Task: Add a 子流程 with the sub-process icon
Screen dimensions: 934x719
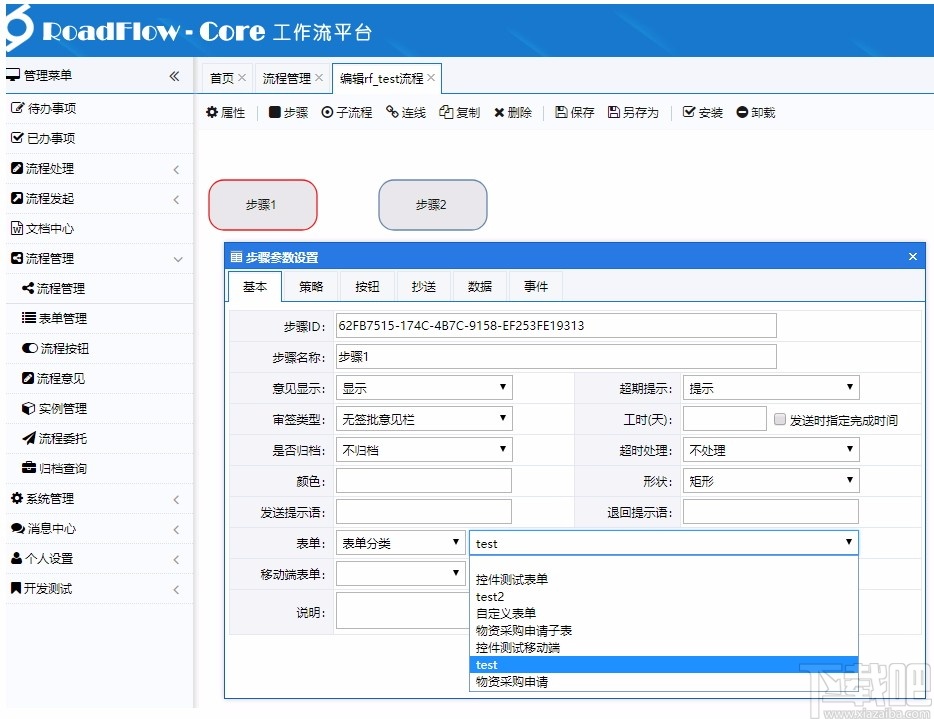Action: coord(345,112)
